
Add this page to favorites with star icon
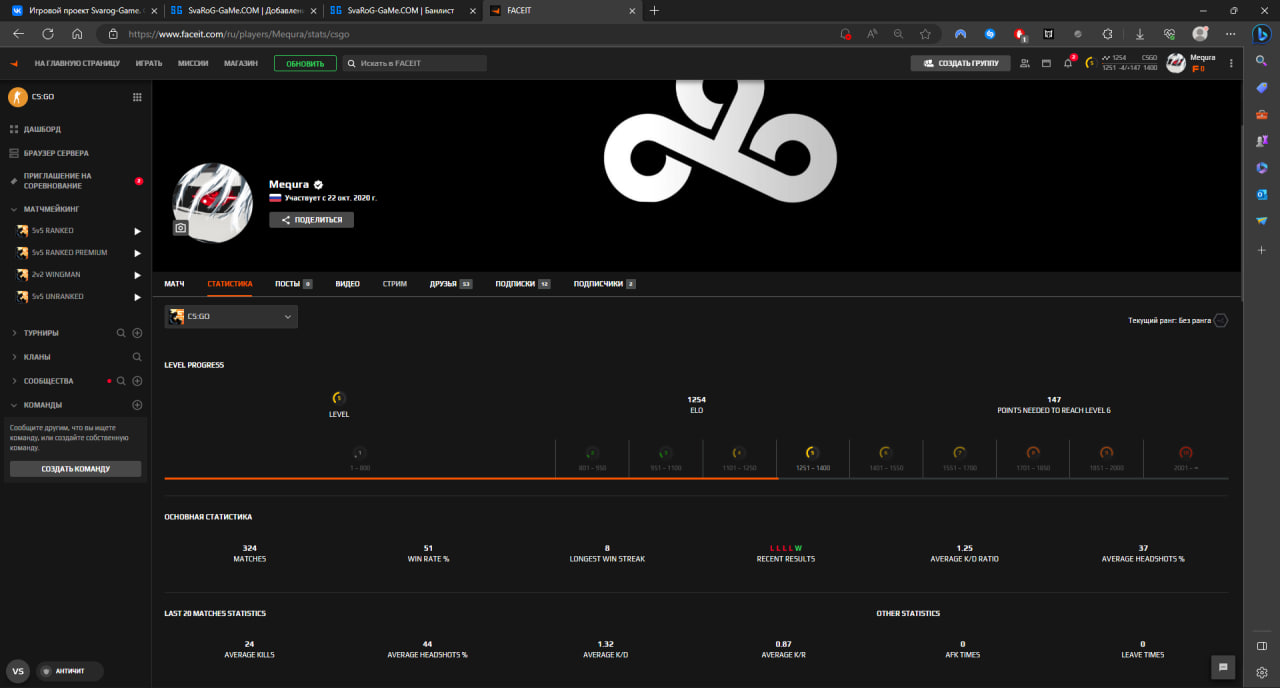pyautogui.click(x=925, y=34)
